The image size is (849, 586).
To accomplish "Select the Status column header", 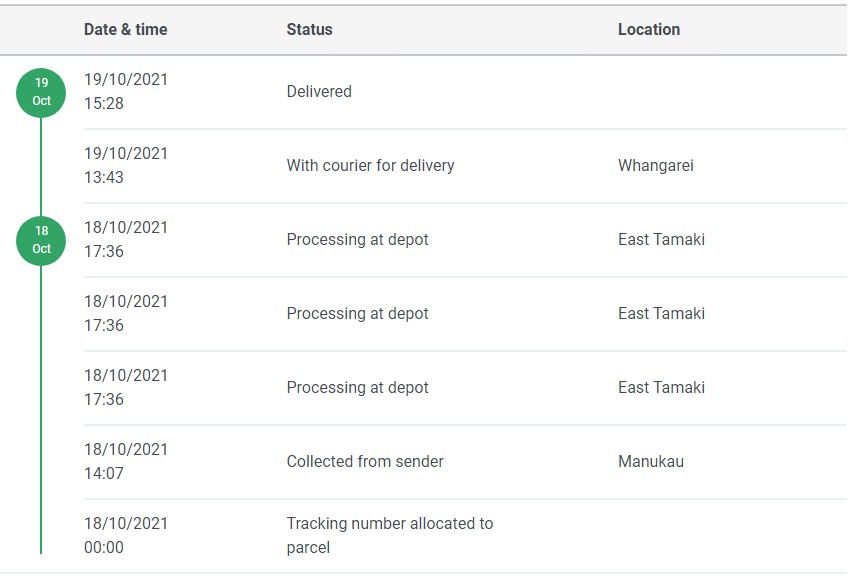I will click(309, 30).
